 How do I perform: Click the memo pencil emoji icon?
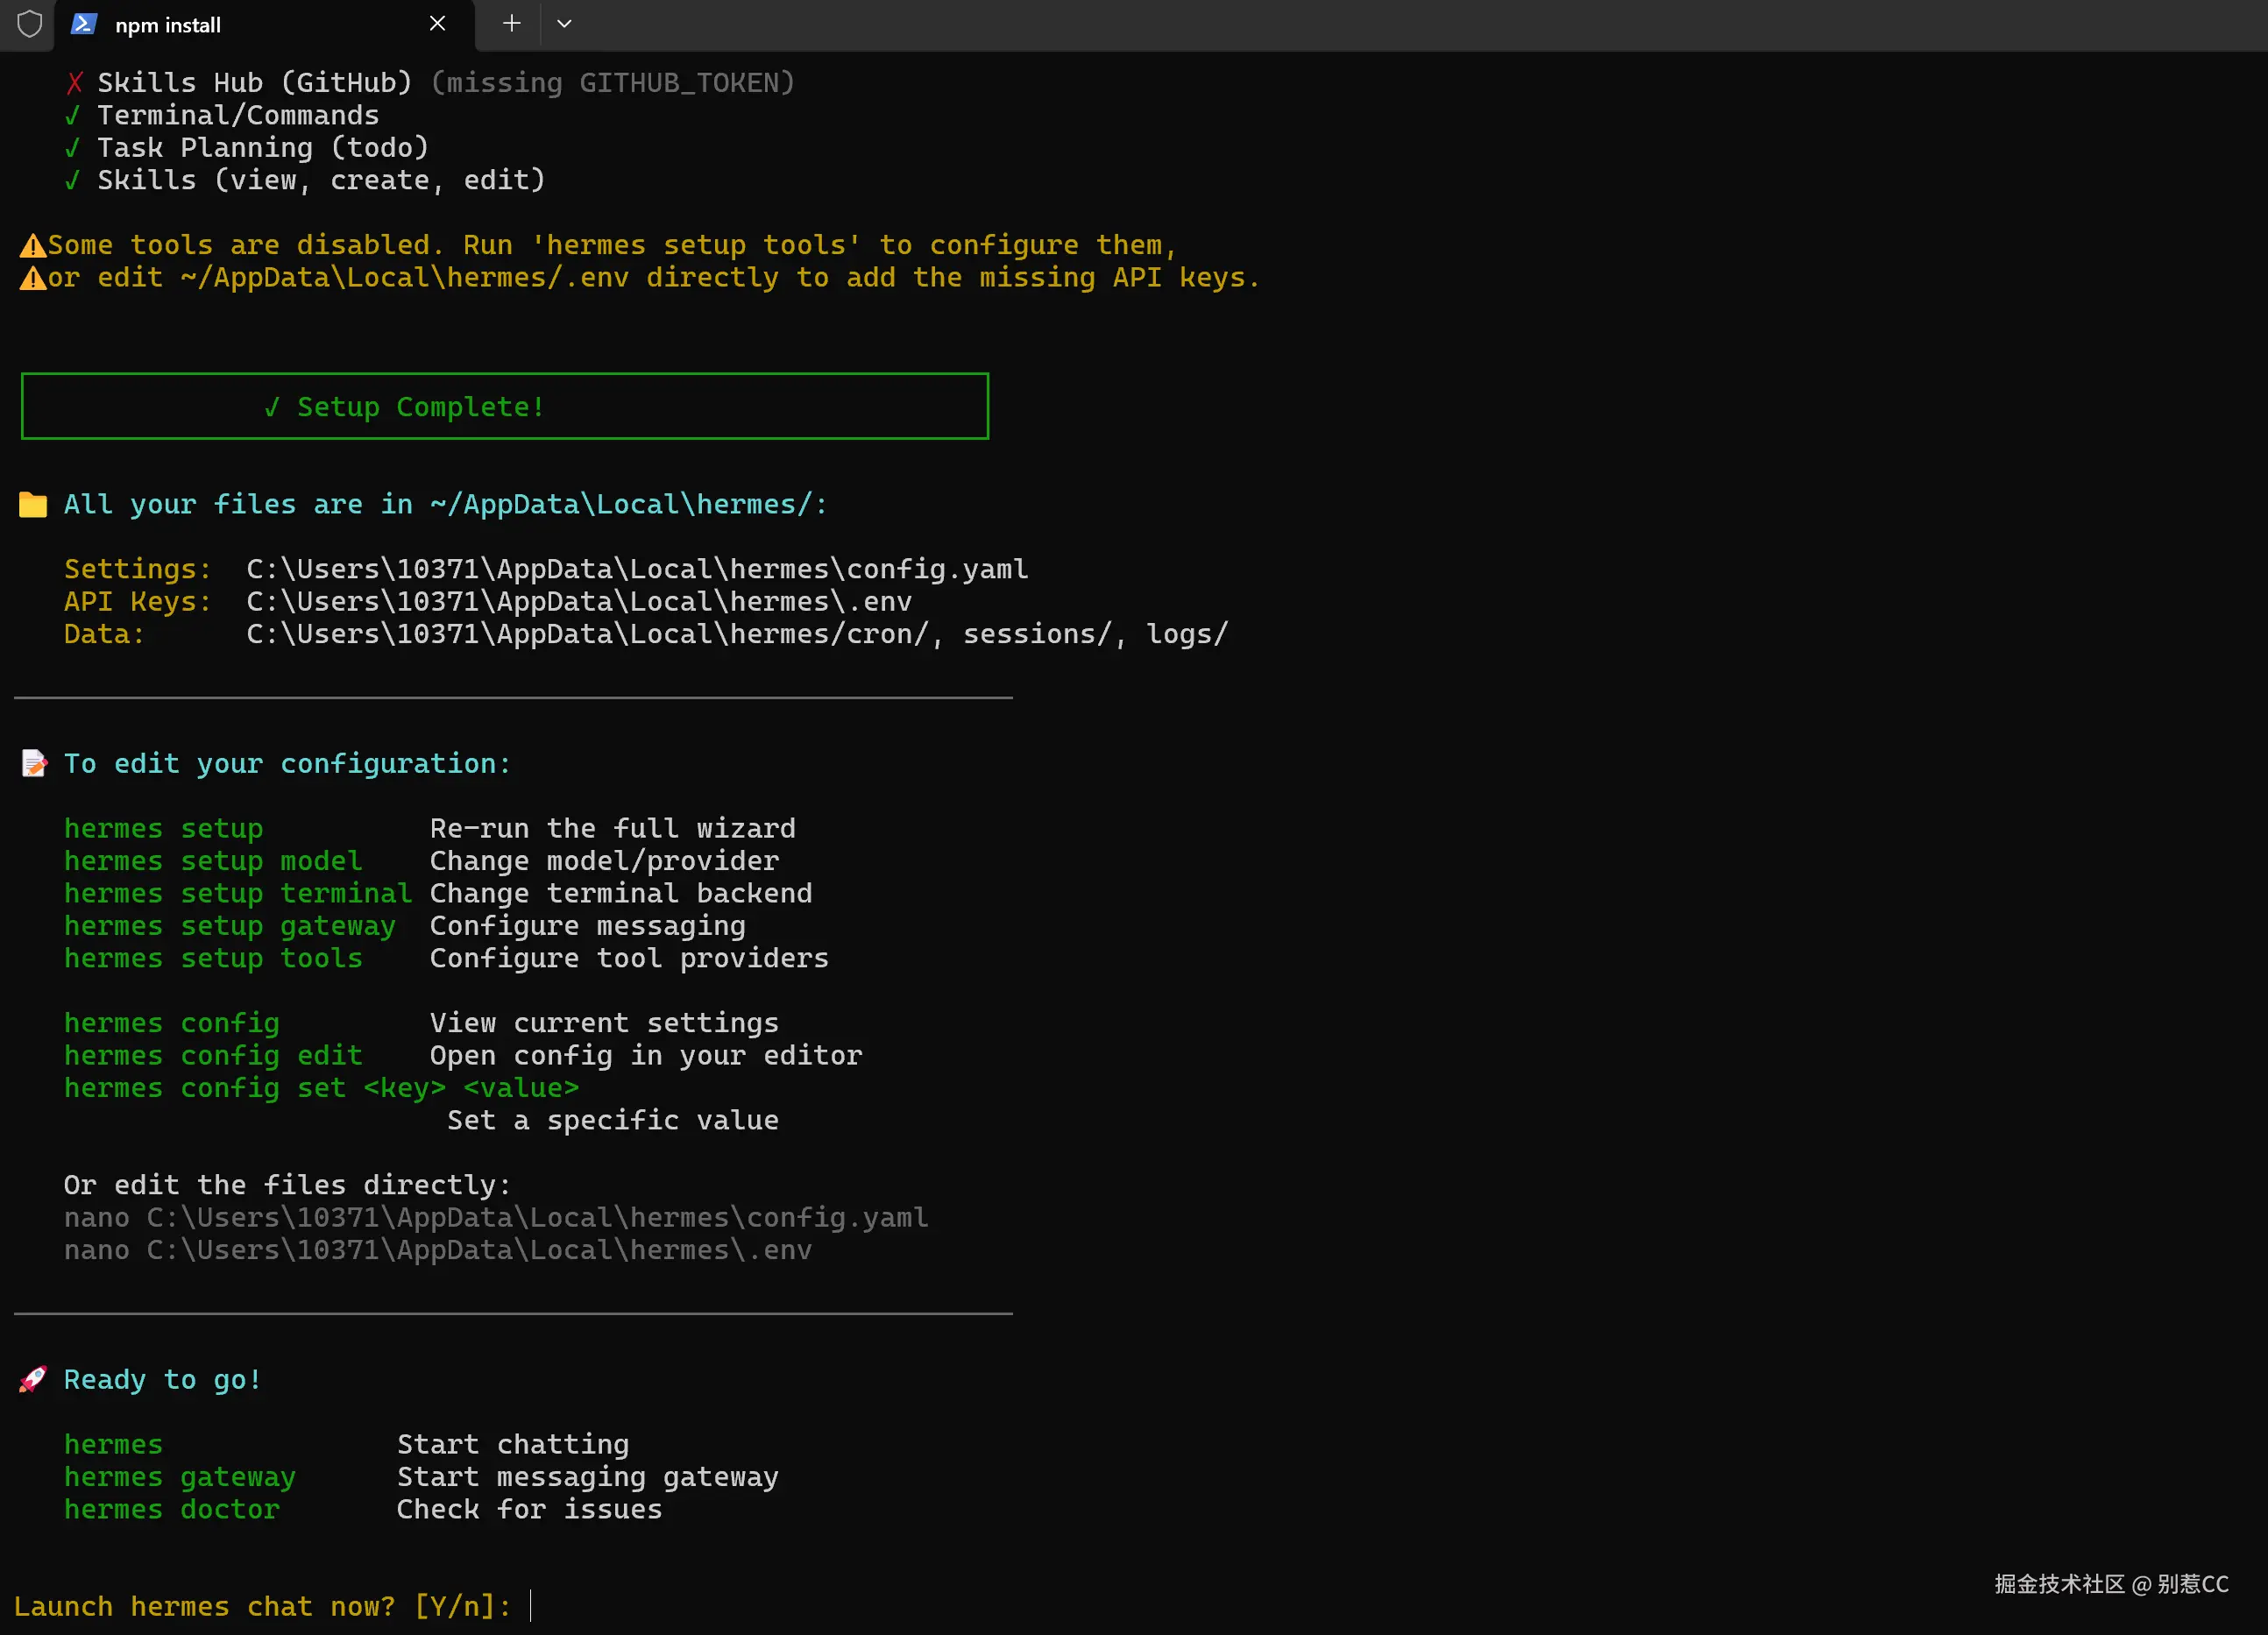pos(34,764)
